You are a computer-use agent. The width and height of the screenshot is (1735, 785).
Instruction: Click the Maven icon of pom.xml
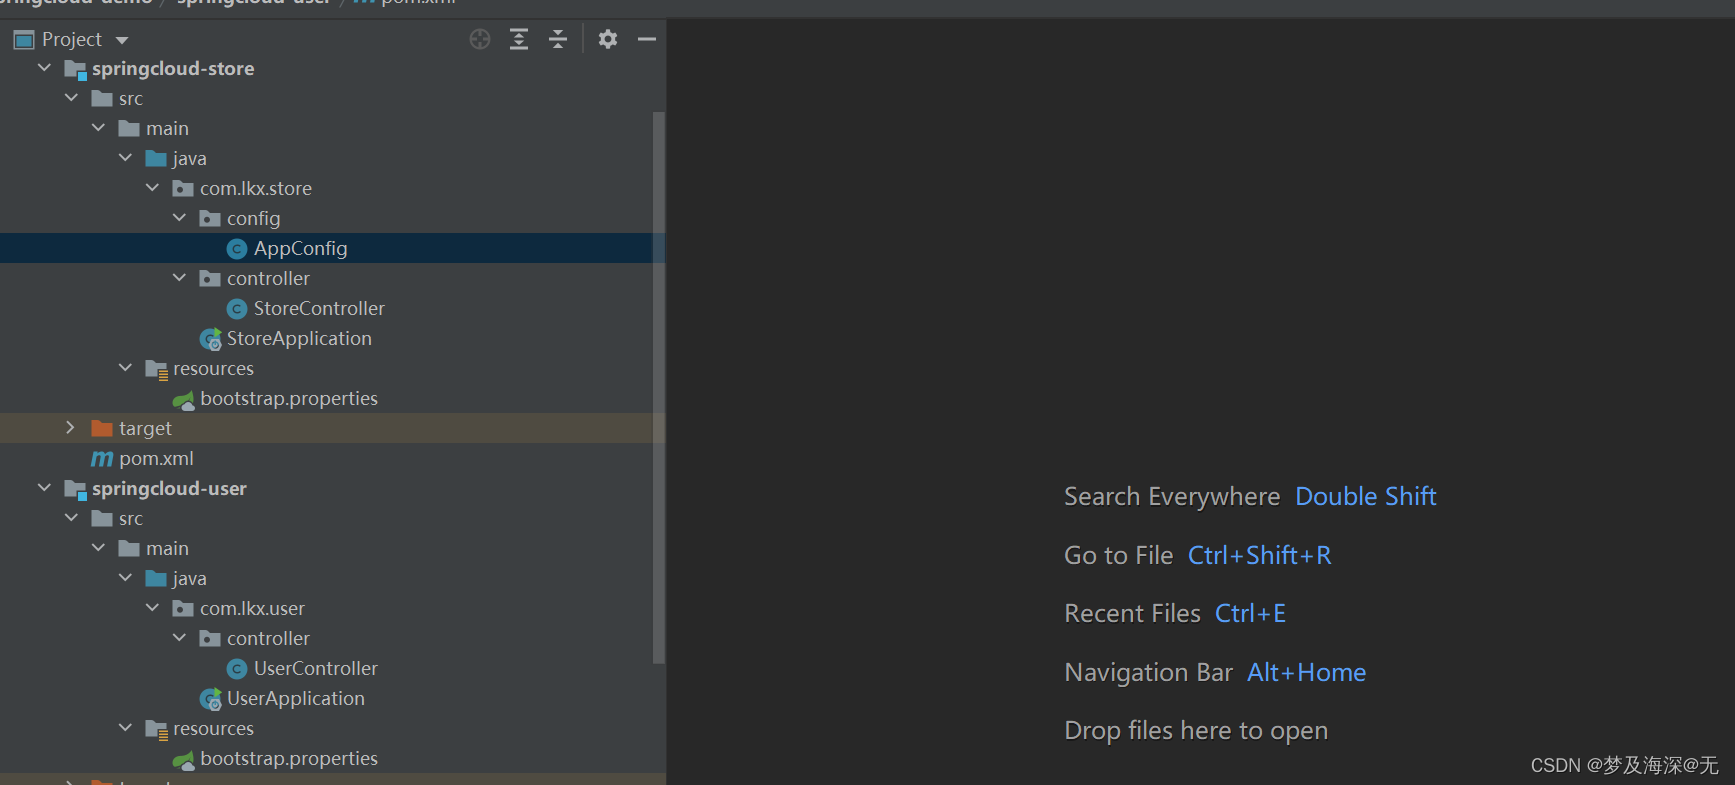(x=102, y=459)
